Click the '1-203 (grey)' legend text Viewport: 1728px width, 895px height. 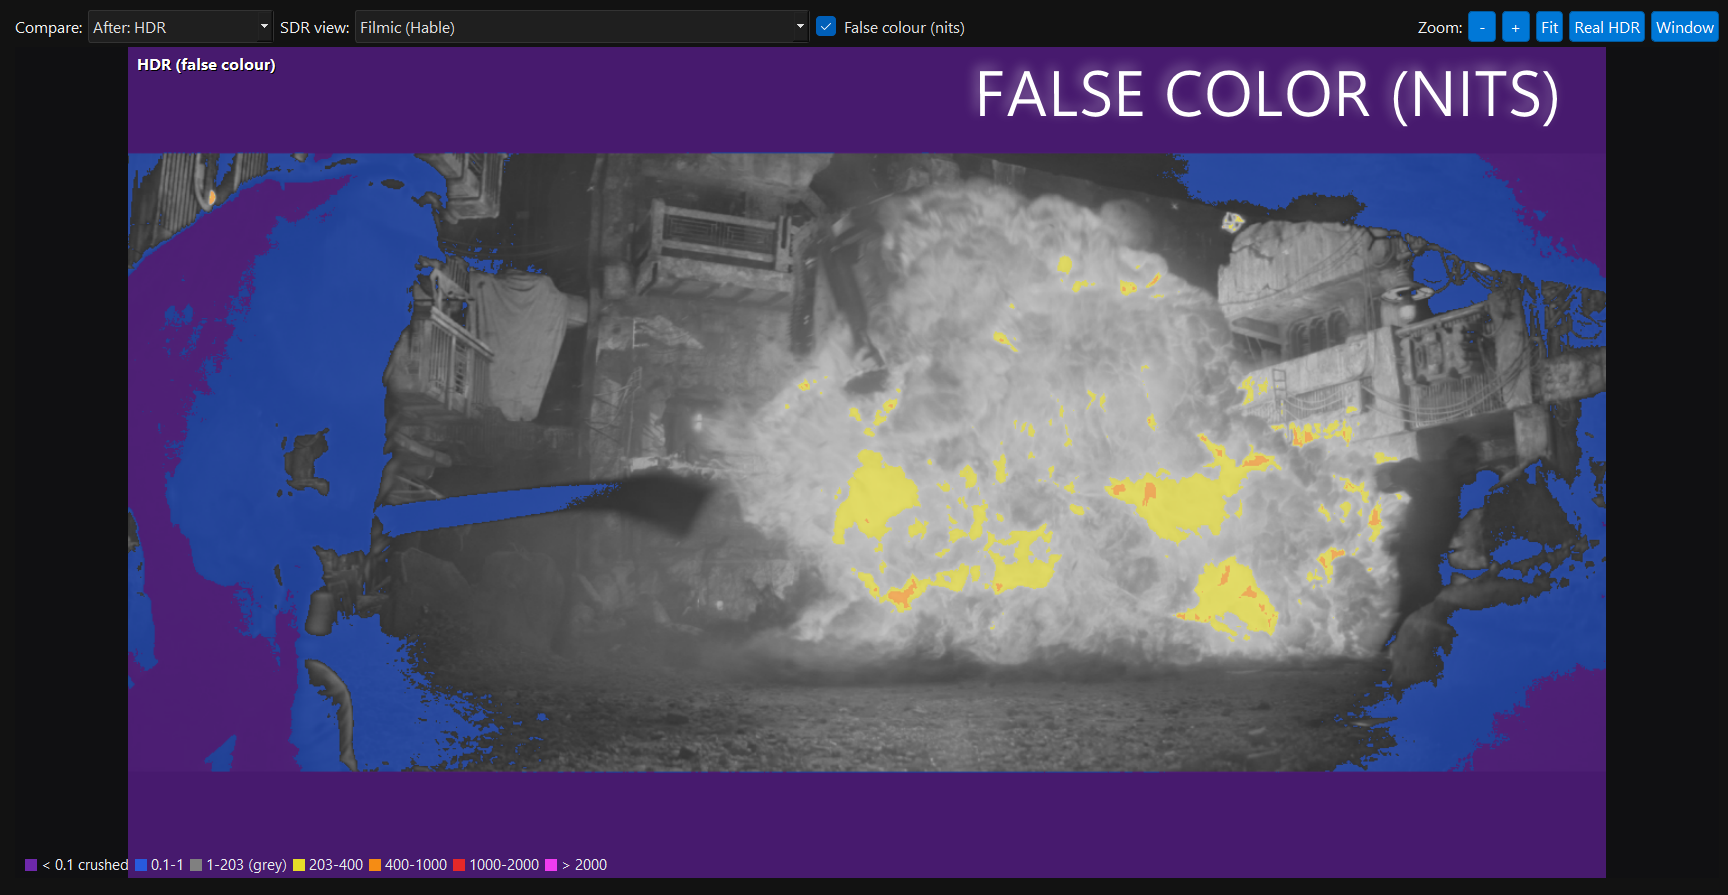point(246,865)
